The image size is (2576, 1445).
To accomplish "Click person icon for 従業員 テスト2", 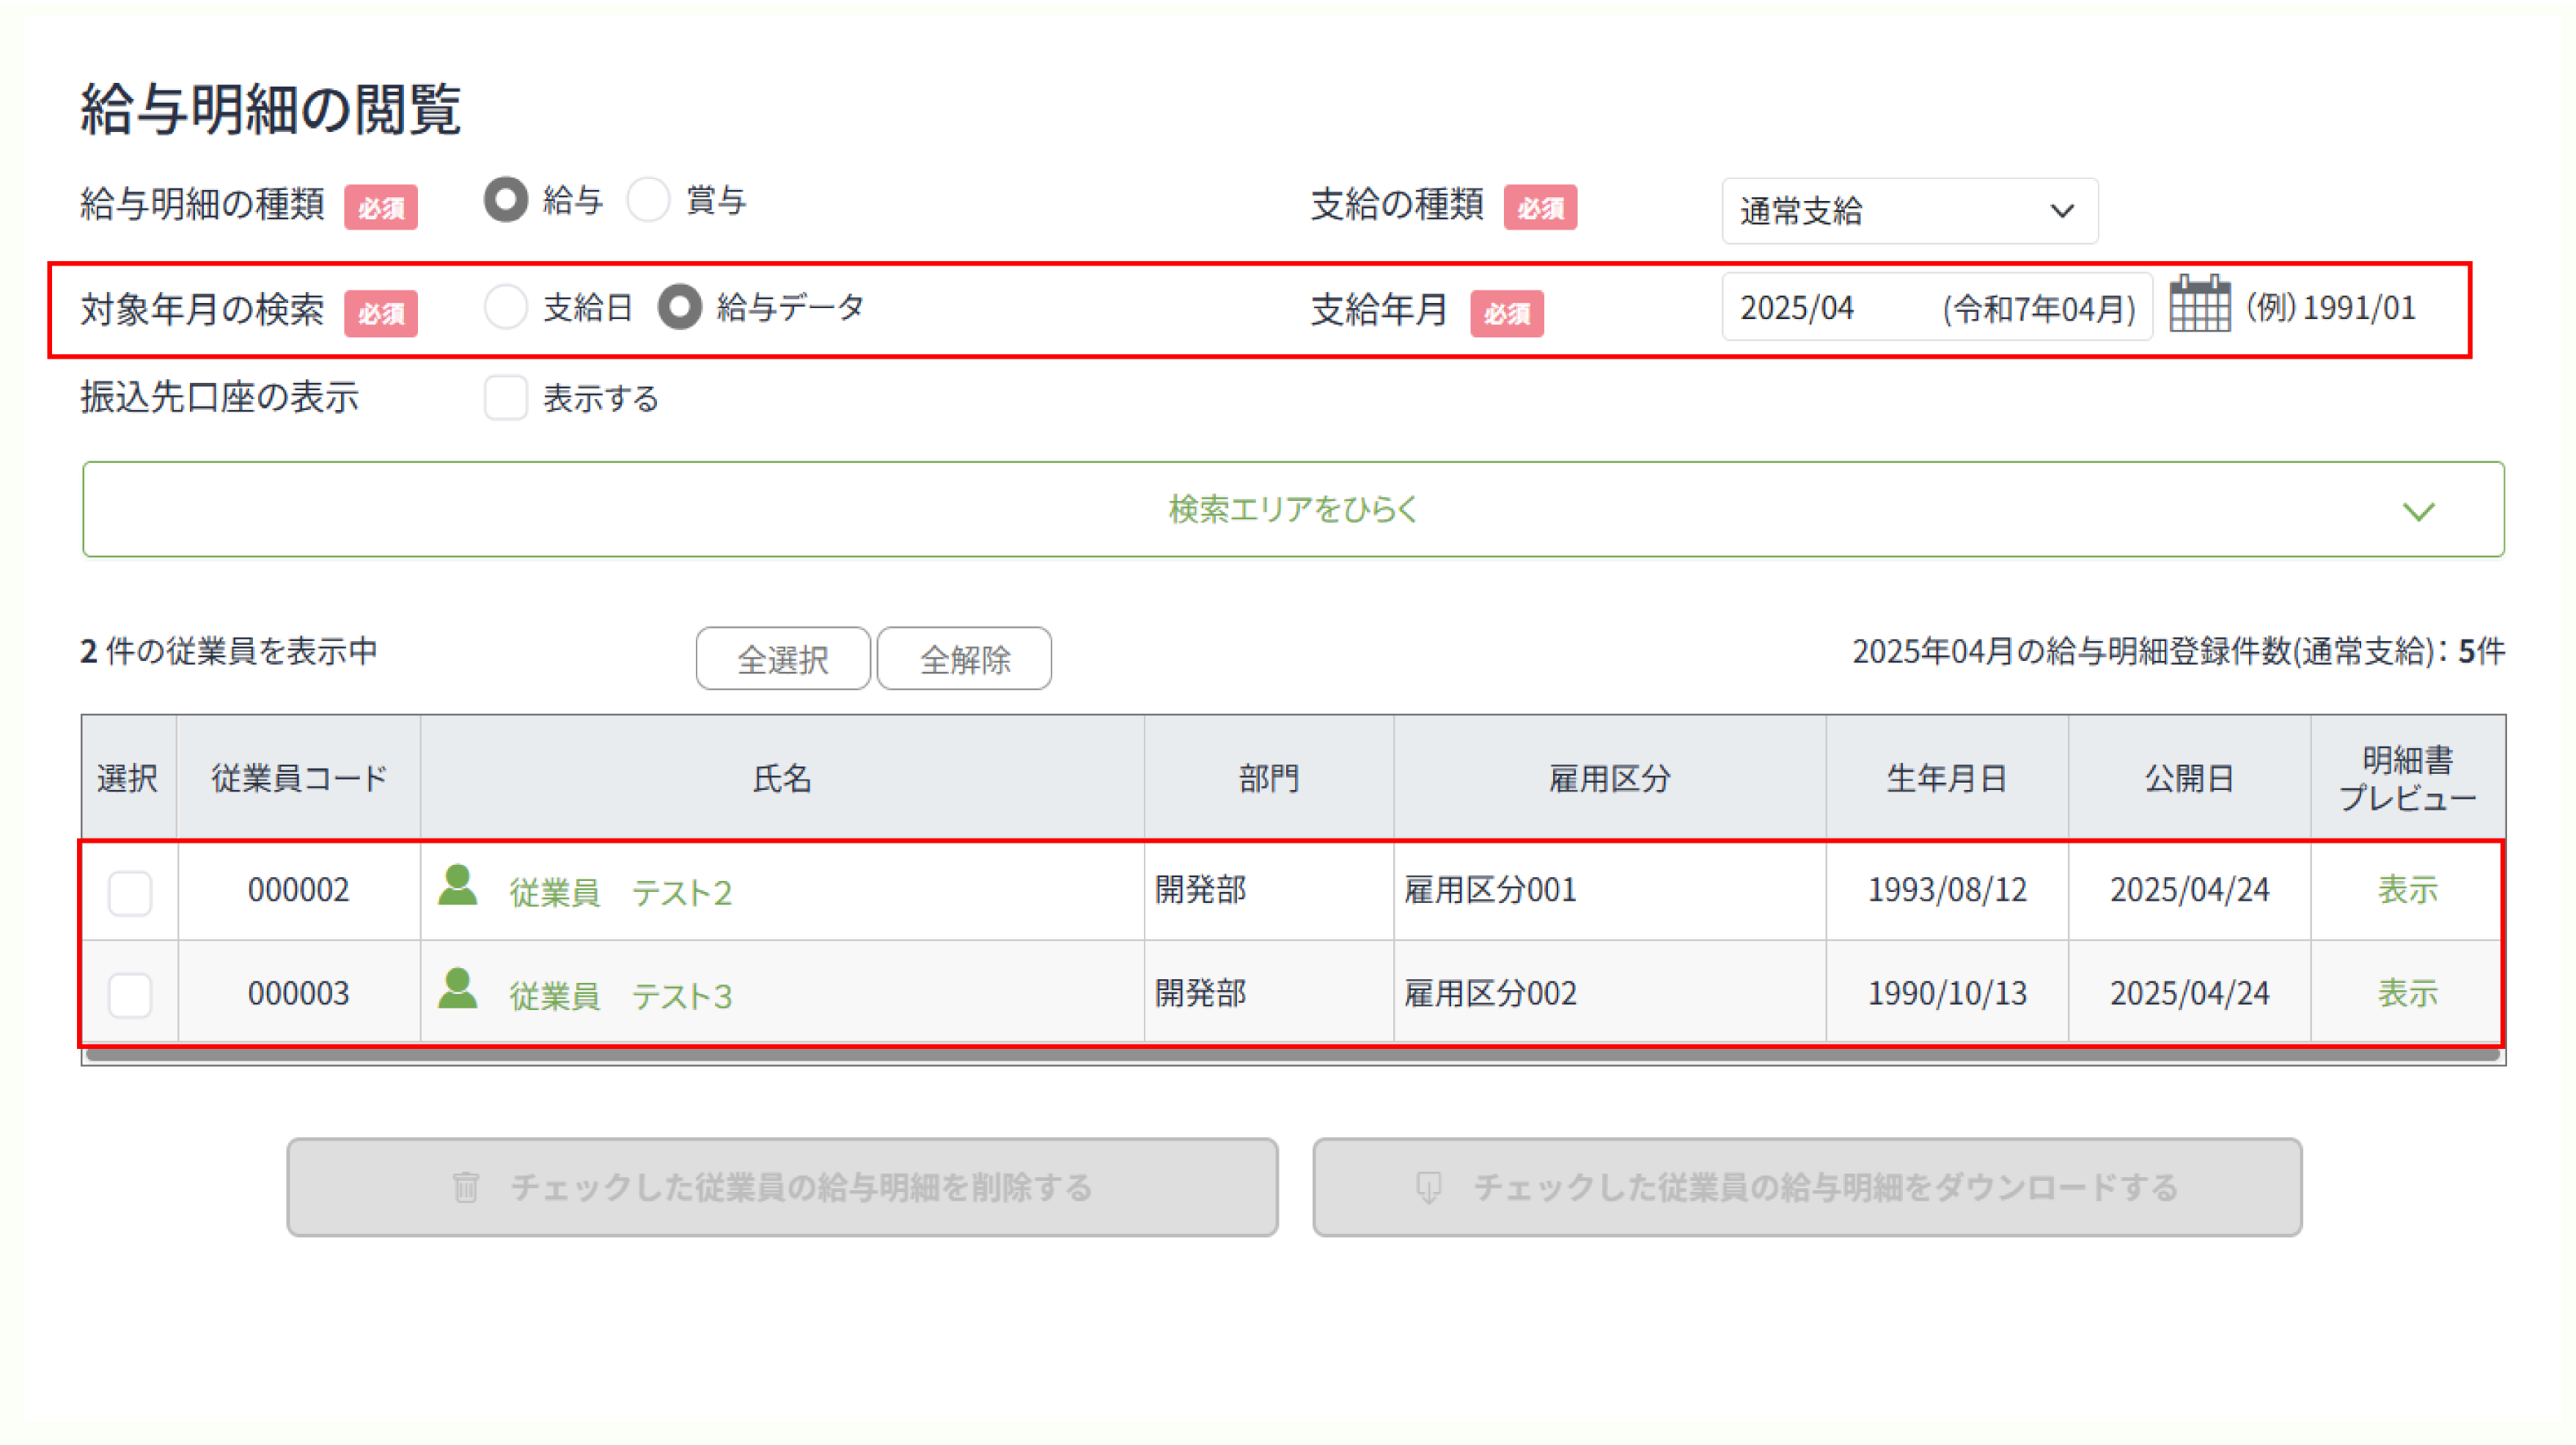I will click(458, 886).
